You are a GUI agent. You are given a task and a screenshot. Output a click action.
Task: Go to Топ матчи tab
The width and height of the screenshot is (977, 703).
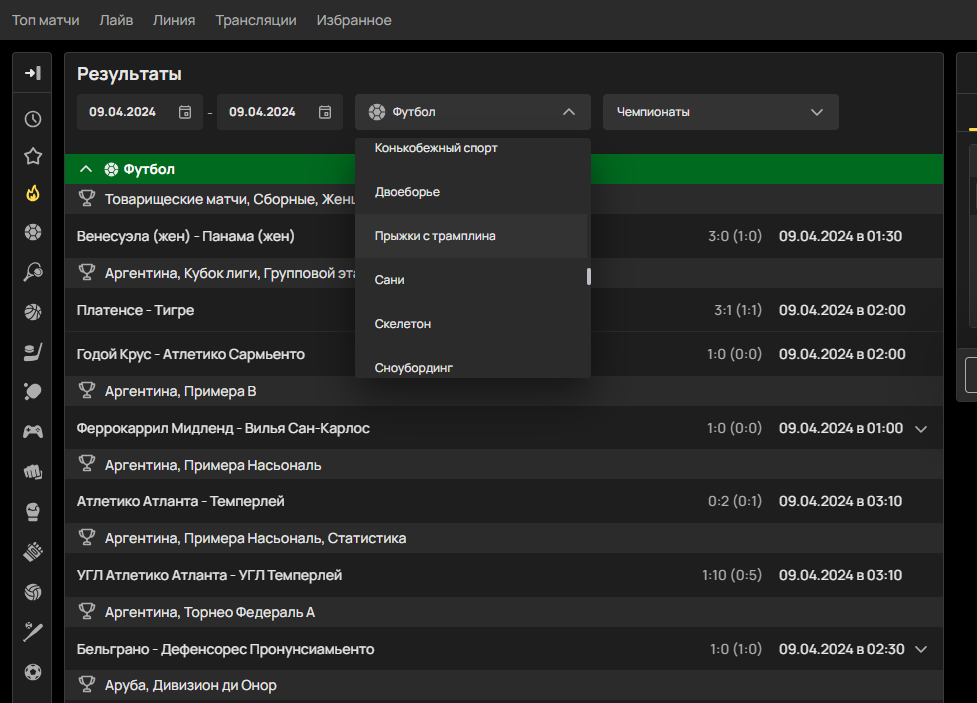click(x=45, y=20)
